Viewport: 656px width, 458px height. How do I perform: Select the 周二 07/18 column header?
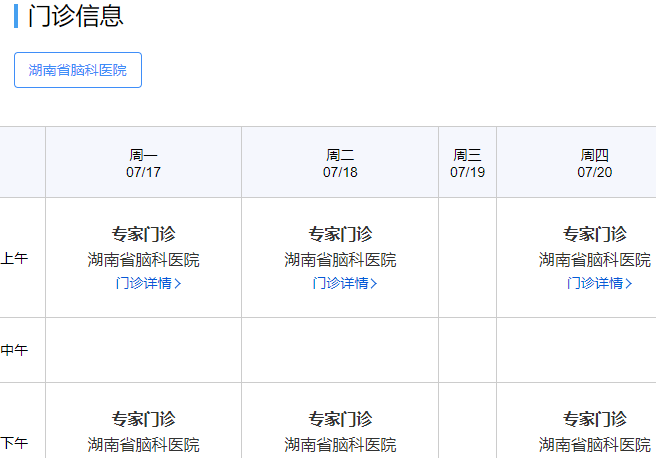pyautogui.click(x=340, y=163)
